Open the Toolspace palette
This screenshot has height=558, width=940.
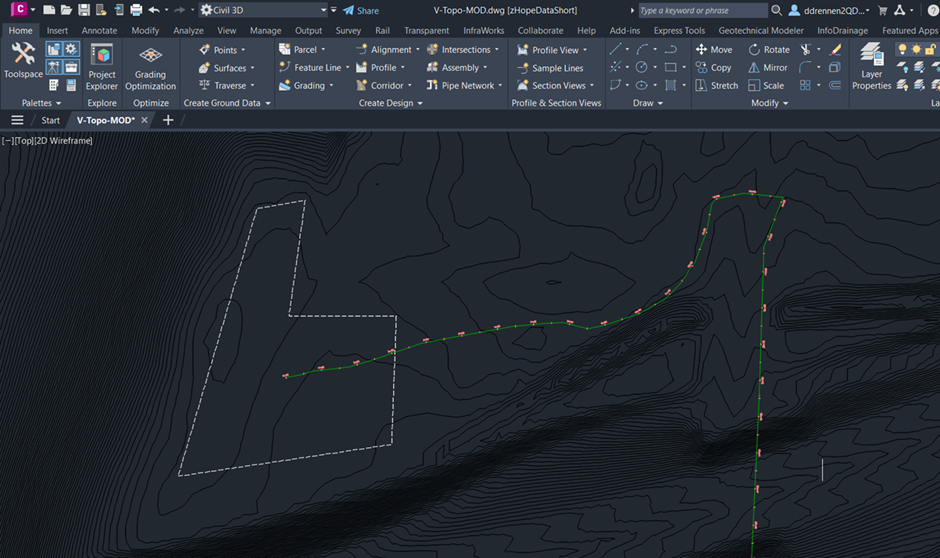22,60
